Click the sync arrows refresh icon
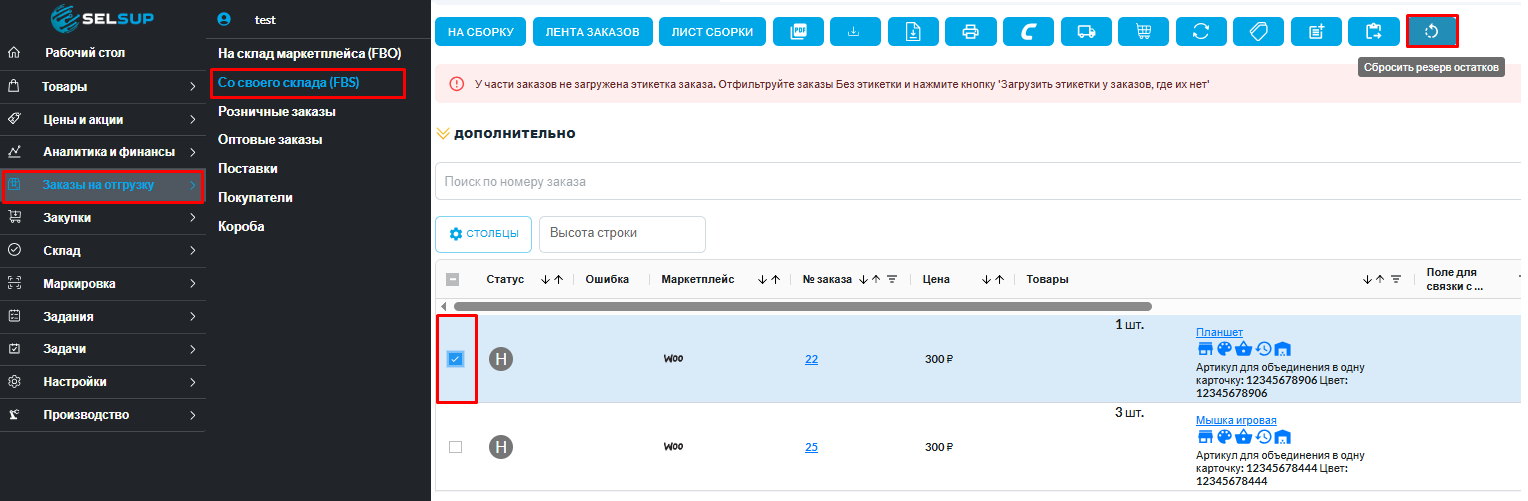1528x501 pixels. pyautogui.click(x=1201, y=32)
